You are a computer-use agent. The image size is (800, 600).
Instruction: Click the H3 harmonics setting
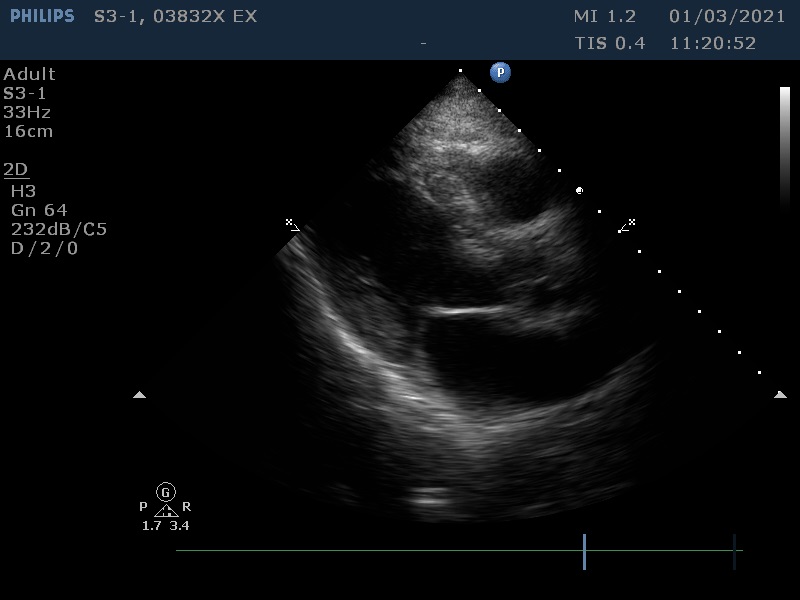click(x=22, y=190)
